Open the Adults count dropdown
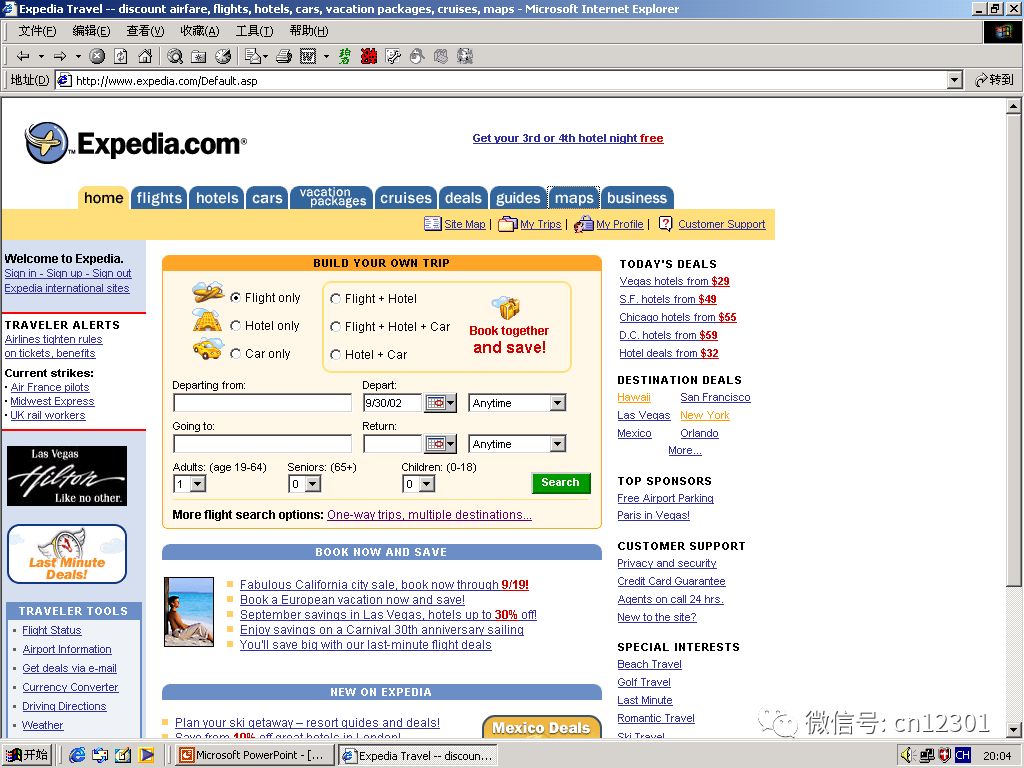This screenshot has width=1024, height=768. 190,484
